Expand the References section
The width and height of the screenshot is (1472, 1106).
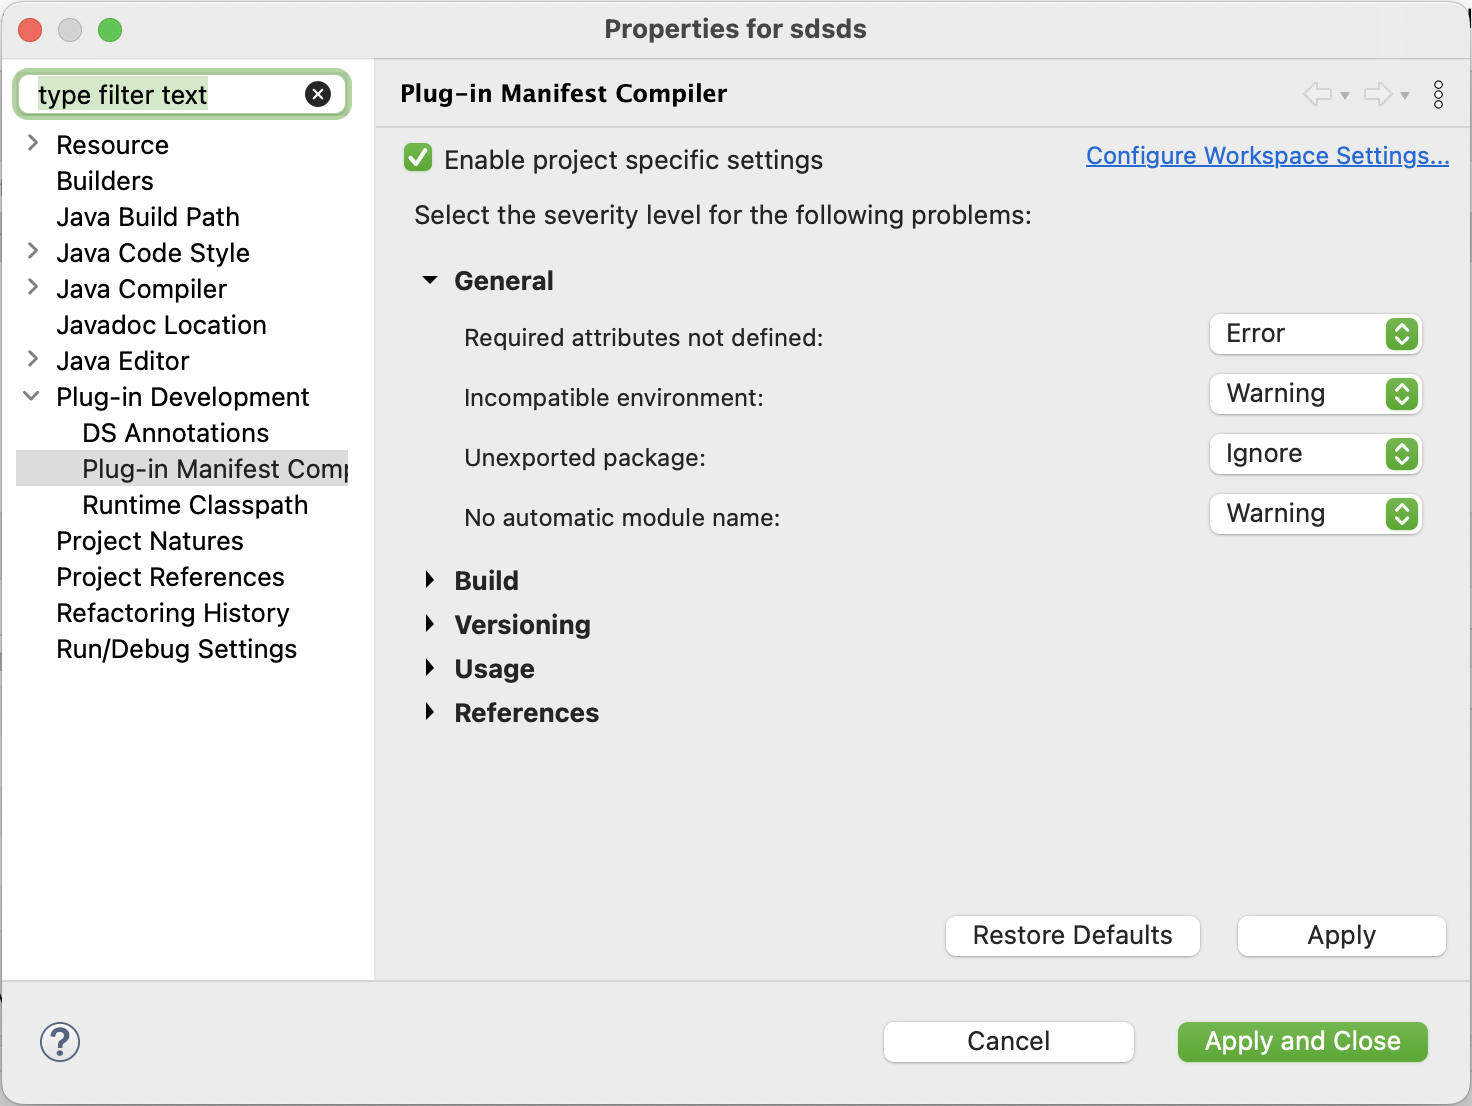pos(430,712)
